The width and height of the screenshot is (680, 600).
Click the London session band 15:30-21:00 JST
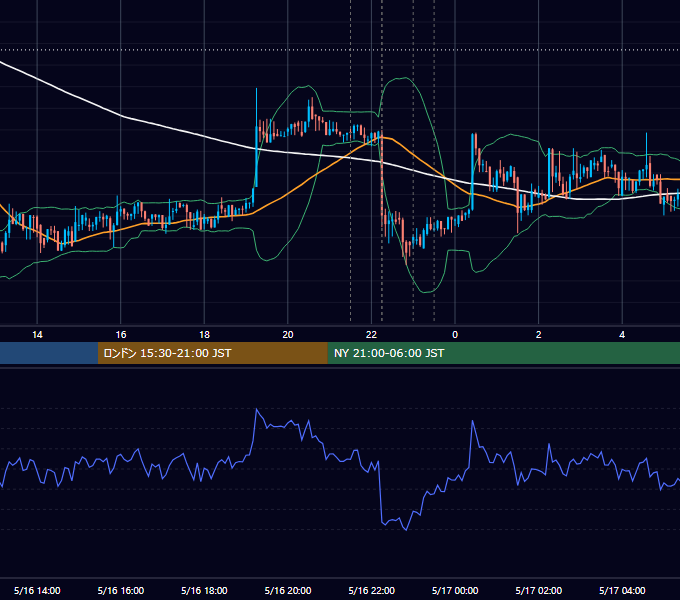coord(212,353)
